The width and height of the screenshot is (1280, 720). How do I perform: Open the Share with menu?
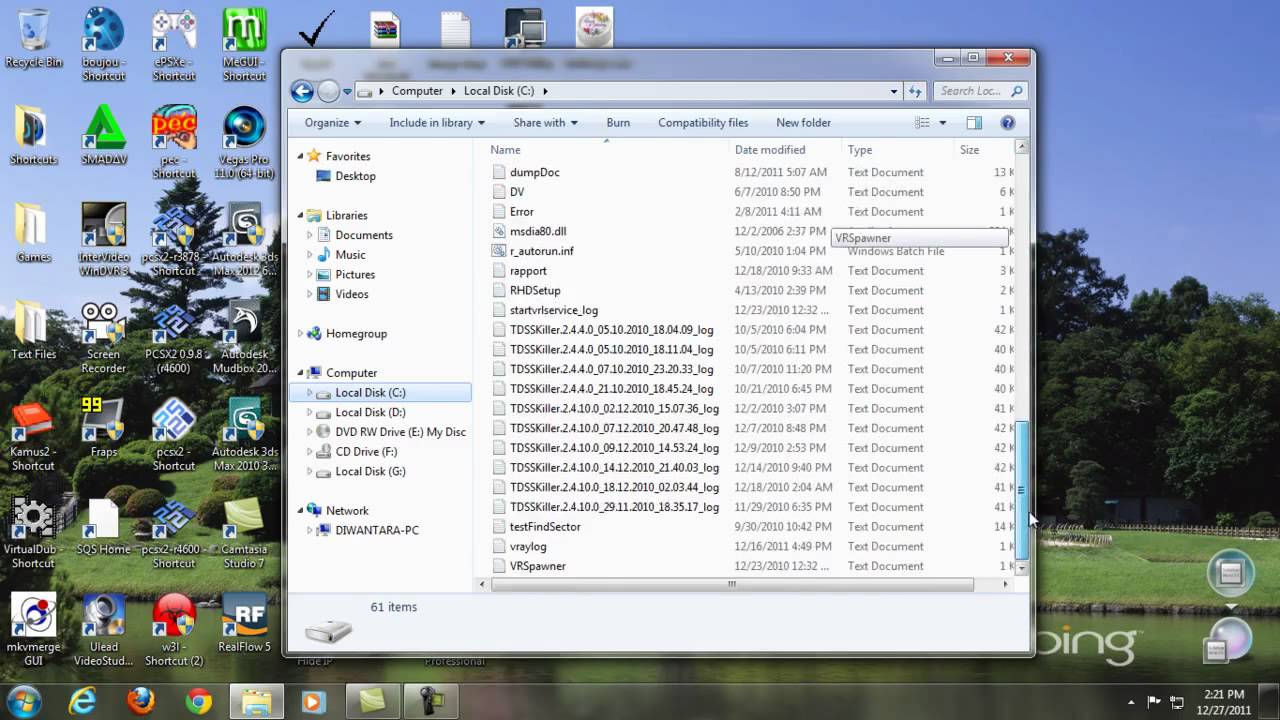[x=545, y=123]
